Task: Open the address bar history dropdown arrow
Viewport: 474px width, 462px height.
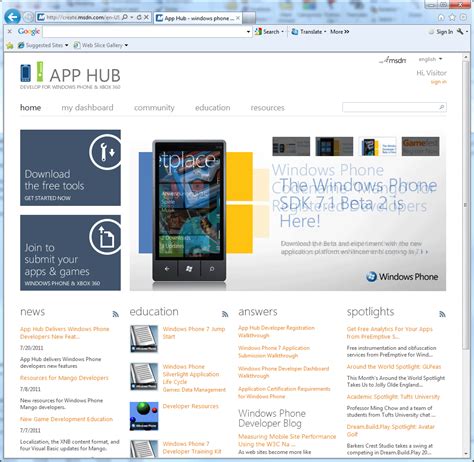Action: tap(132, 17)
